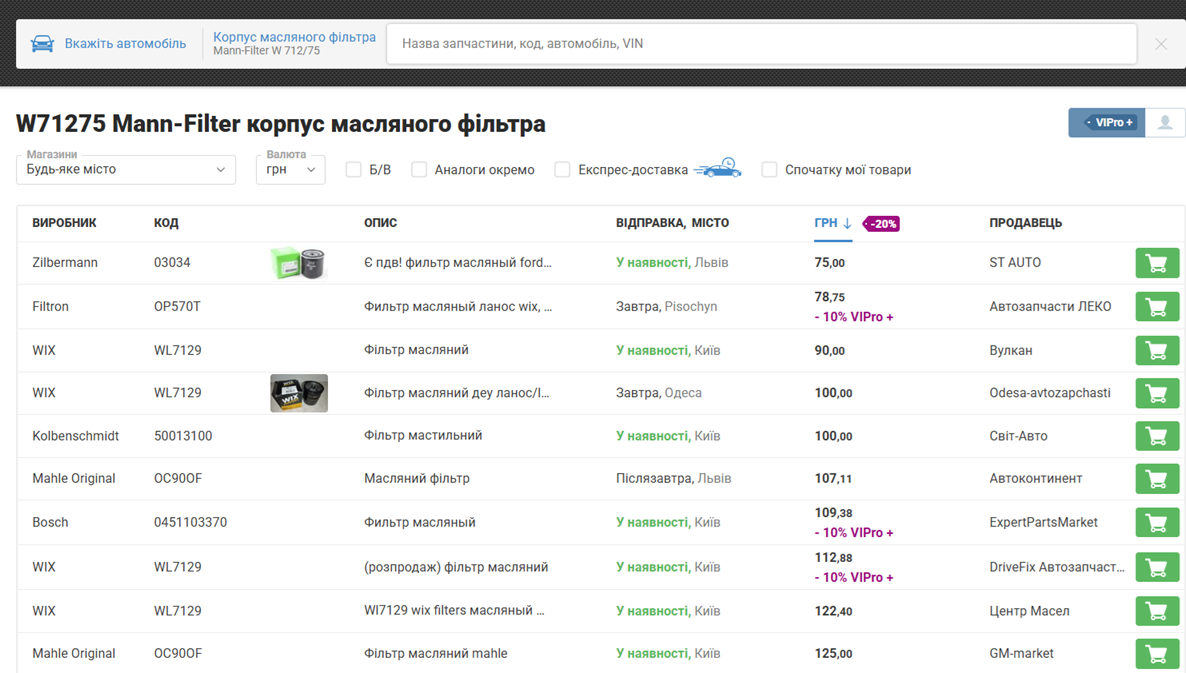
Task: Enable Спочатку мої товари checkbox
Action: pyautogui.click(x=769, y=169)
